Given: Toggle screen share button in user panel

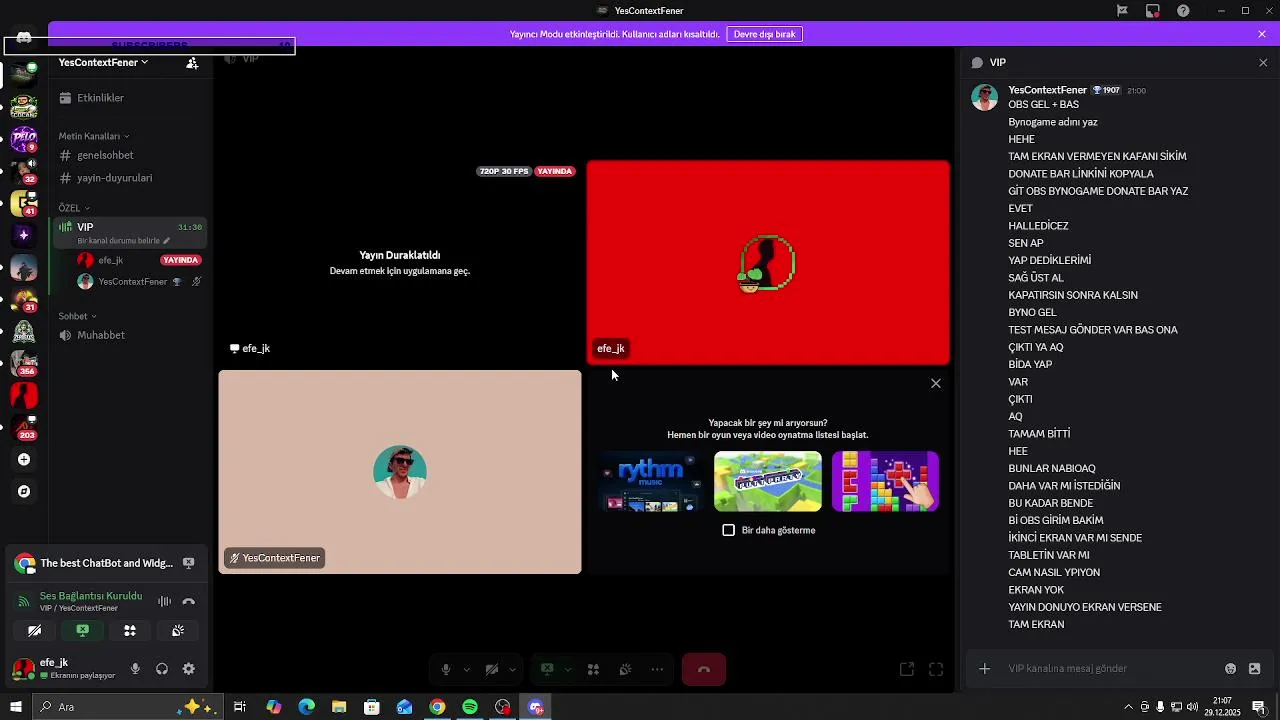Looking at the screenshot, I should click(82, 631).
